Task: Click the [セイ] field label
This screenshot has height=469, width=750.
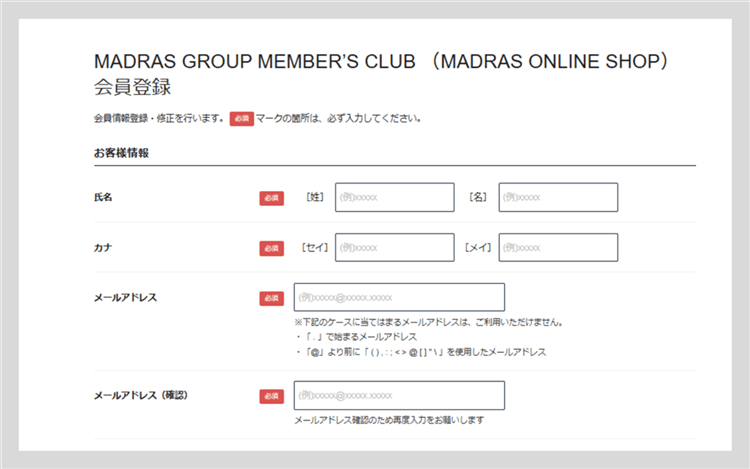Action: tap(315, 248)
